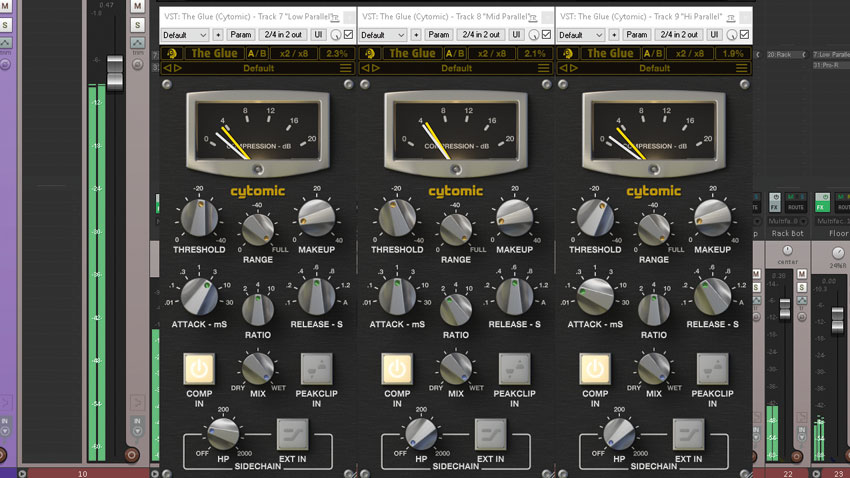Toggle EXT IN sidechain on Mid Parallel Glue
Image resolution: width=850 pixels, height=478 pixels.
pos(491,434)
